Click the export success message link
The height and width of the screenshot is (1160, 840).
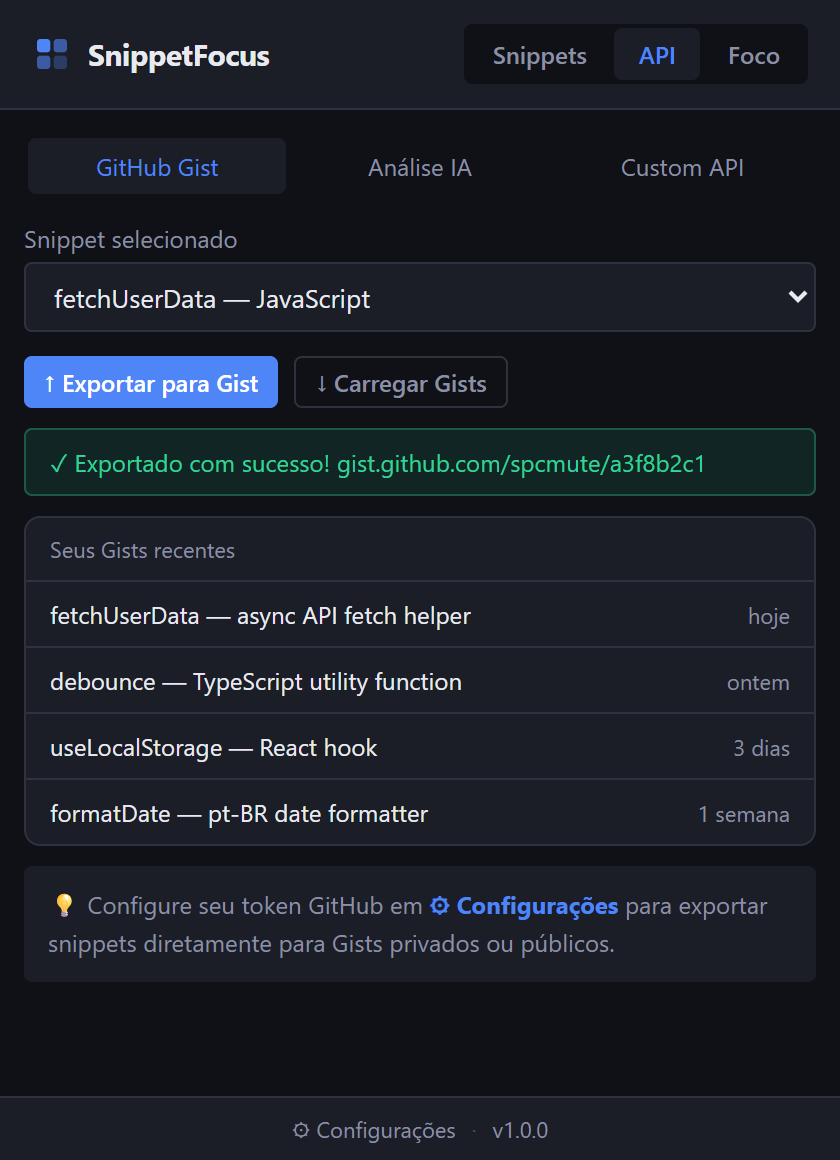pos(521,464)
